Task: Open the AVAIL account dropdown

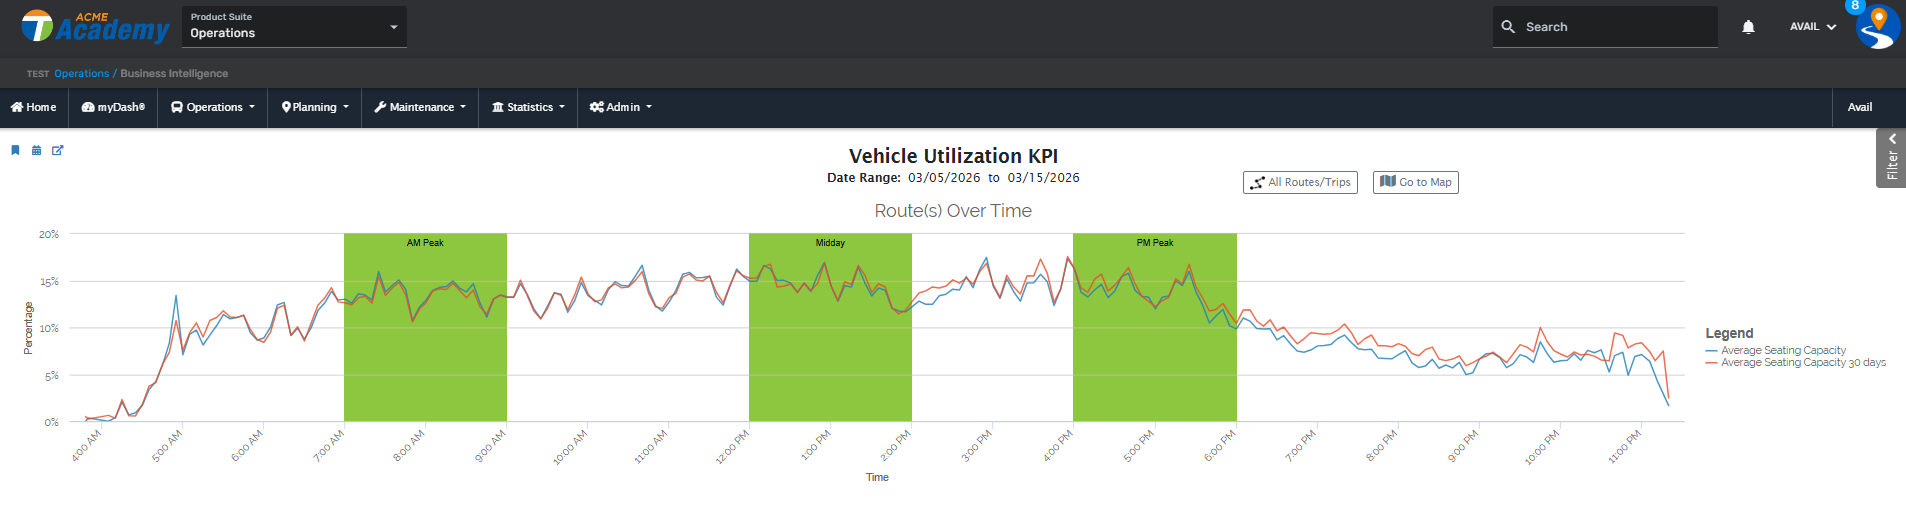Action: click(1812, 27)
